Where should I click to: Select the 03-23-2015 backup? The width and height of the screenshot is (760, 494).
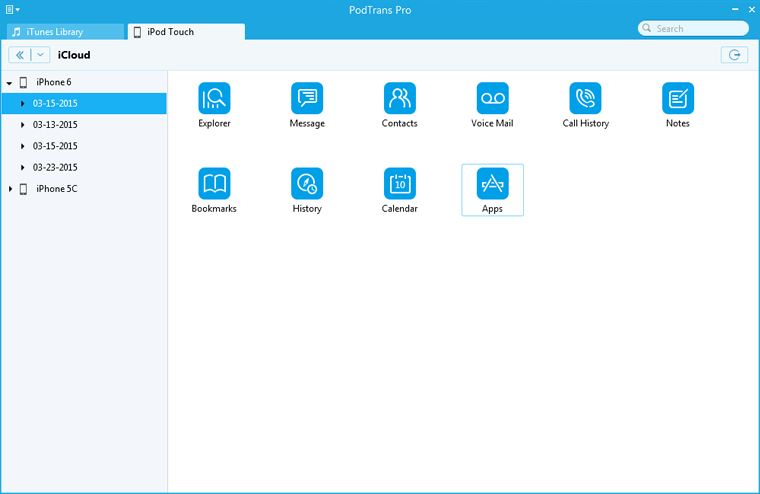point(55,167)
